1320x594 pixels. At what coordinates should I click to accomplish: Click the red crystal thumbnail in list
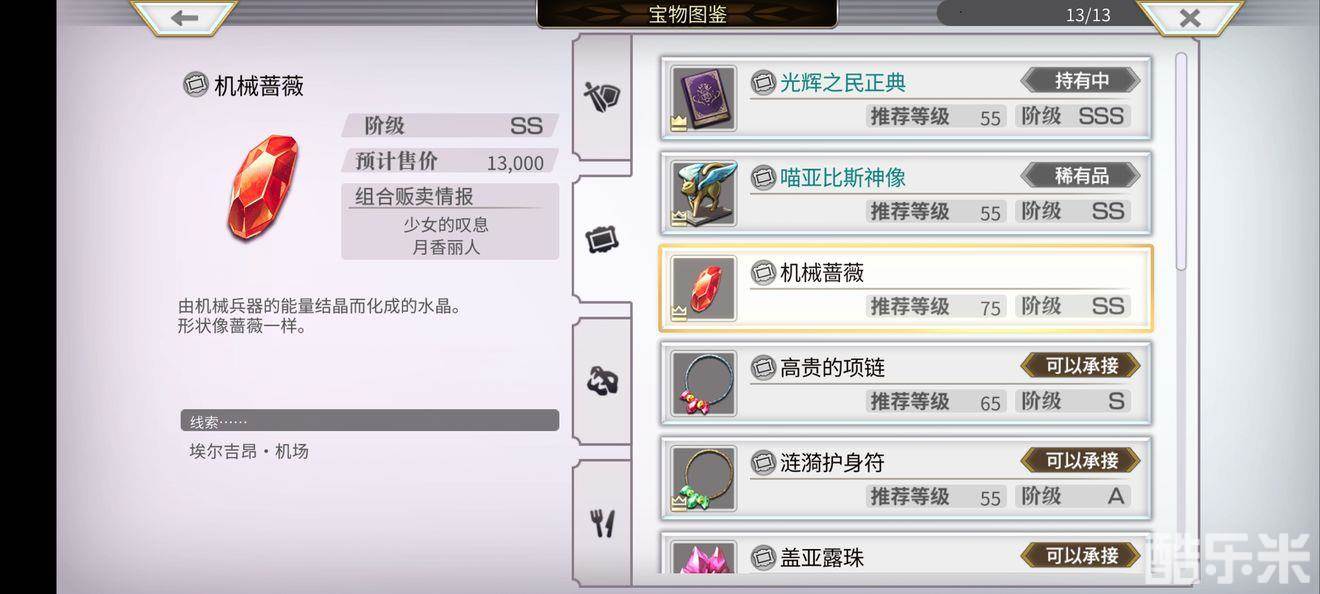(x=704, y=288)
